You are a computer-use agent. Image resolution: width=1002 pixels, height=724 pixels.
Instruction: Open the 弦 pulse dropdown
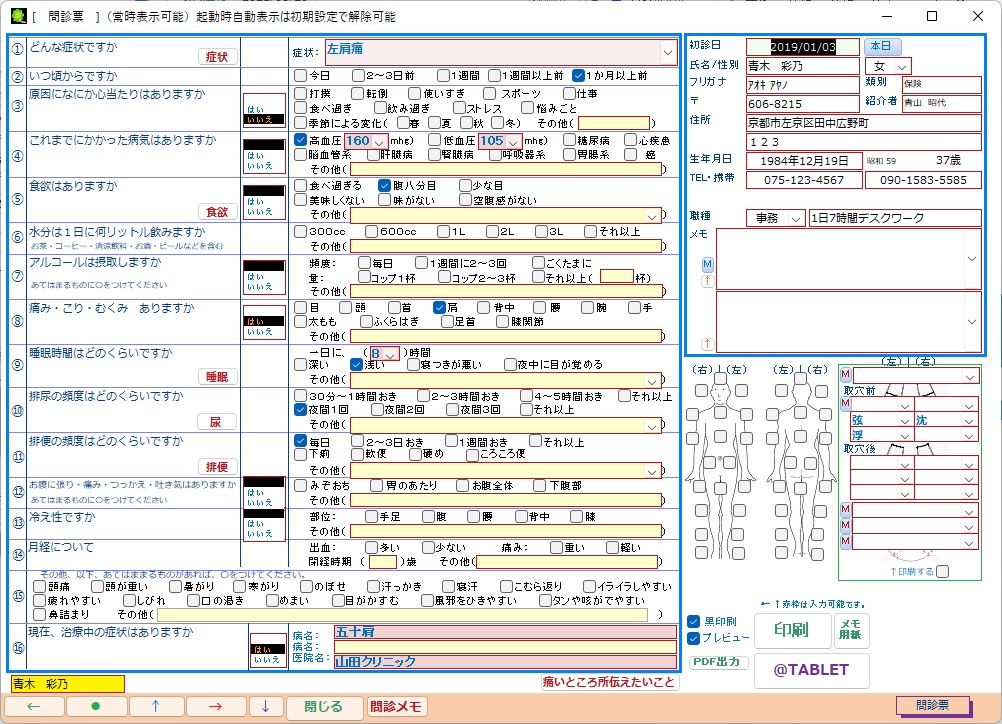click(x=904, y=420)
